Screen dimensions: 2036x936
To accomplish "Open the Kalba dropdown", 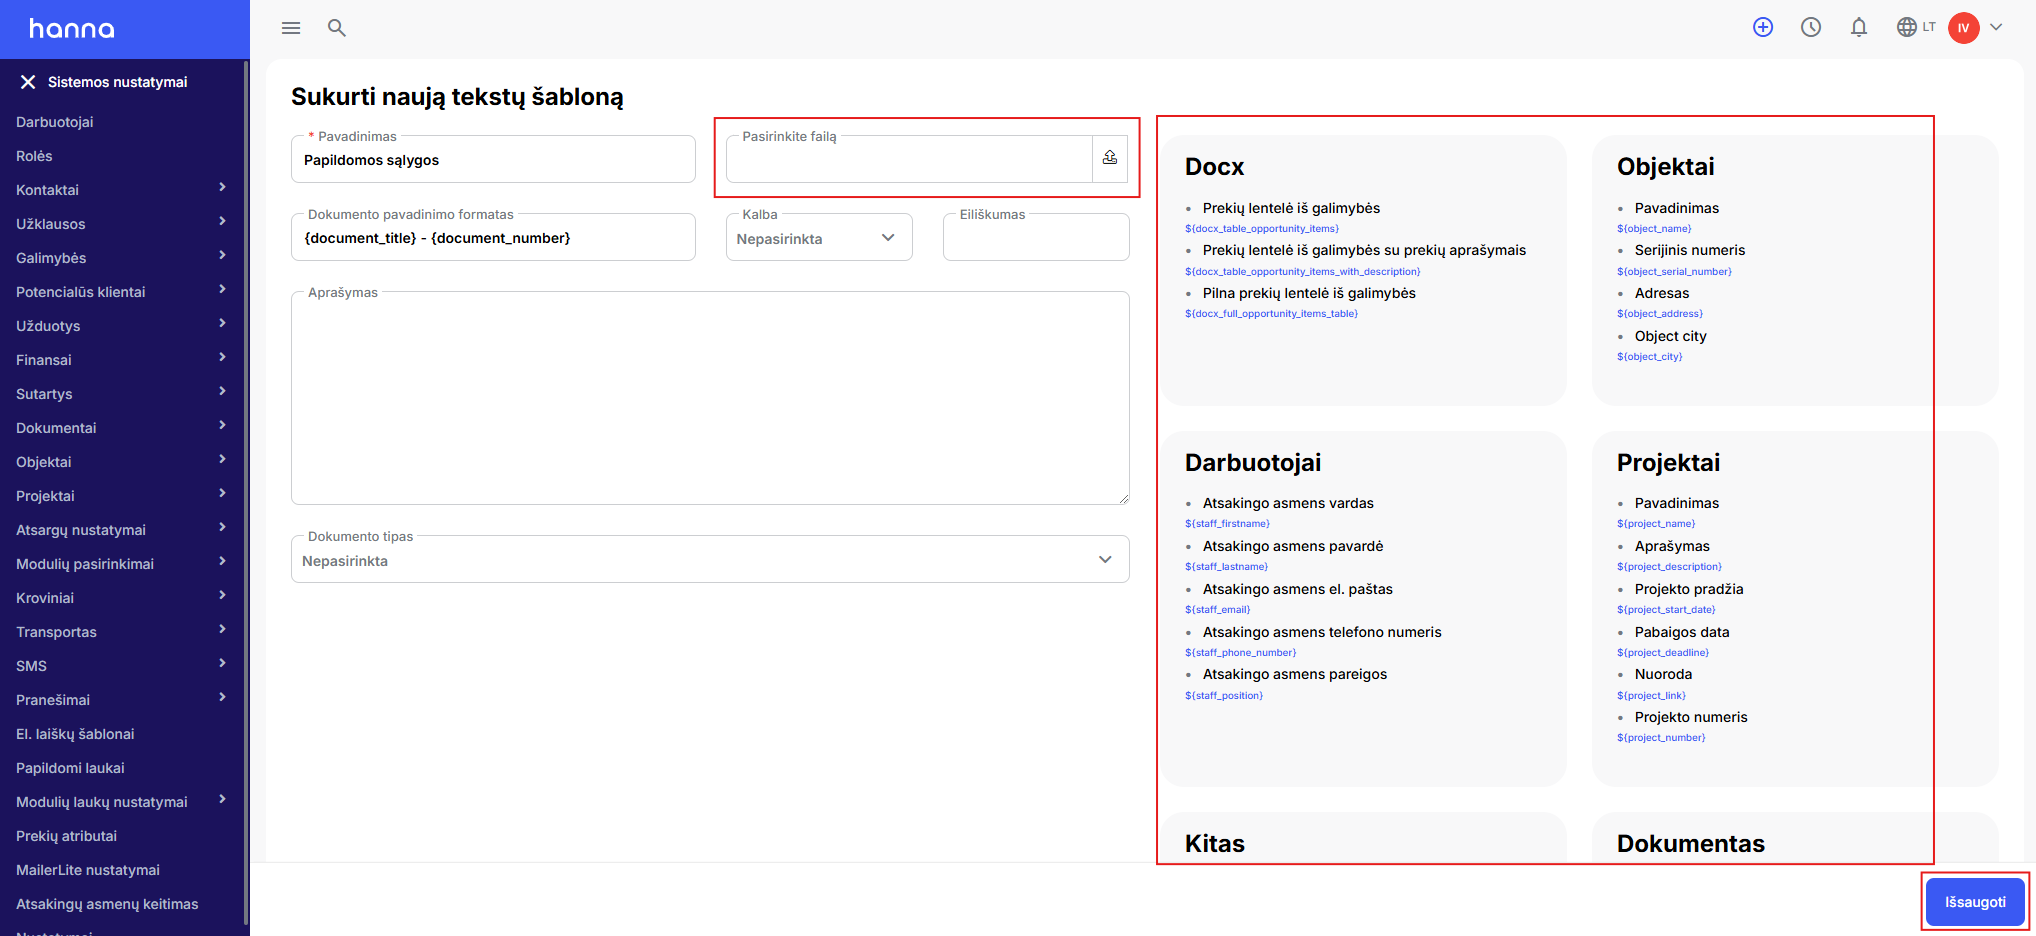I will [819, 237].
